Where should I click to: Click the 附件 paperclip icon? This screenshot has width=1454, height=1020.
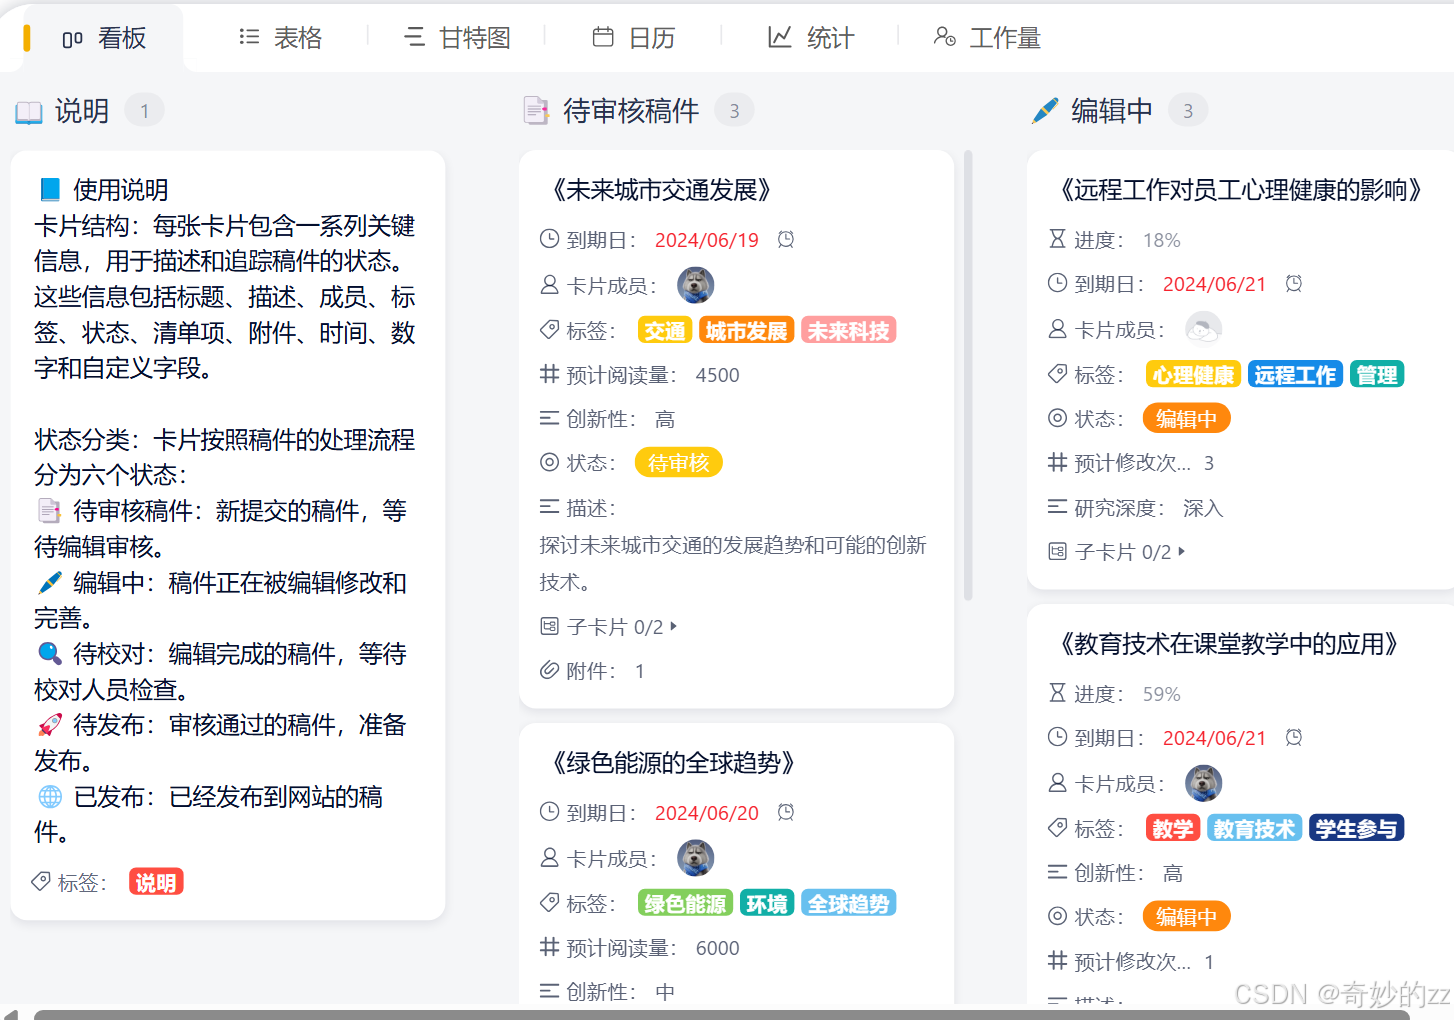point(549,670)
